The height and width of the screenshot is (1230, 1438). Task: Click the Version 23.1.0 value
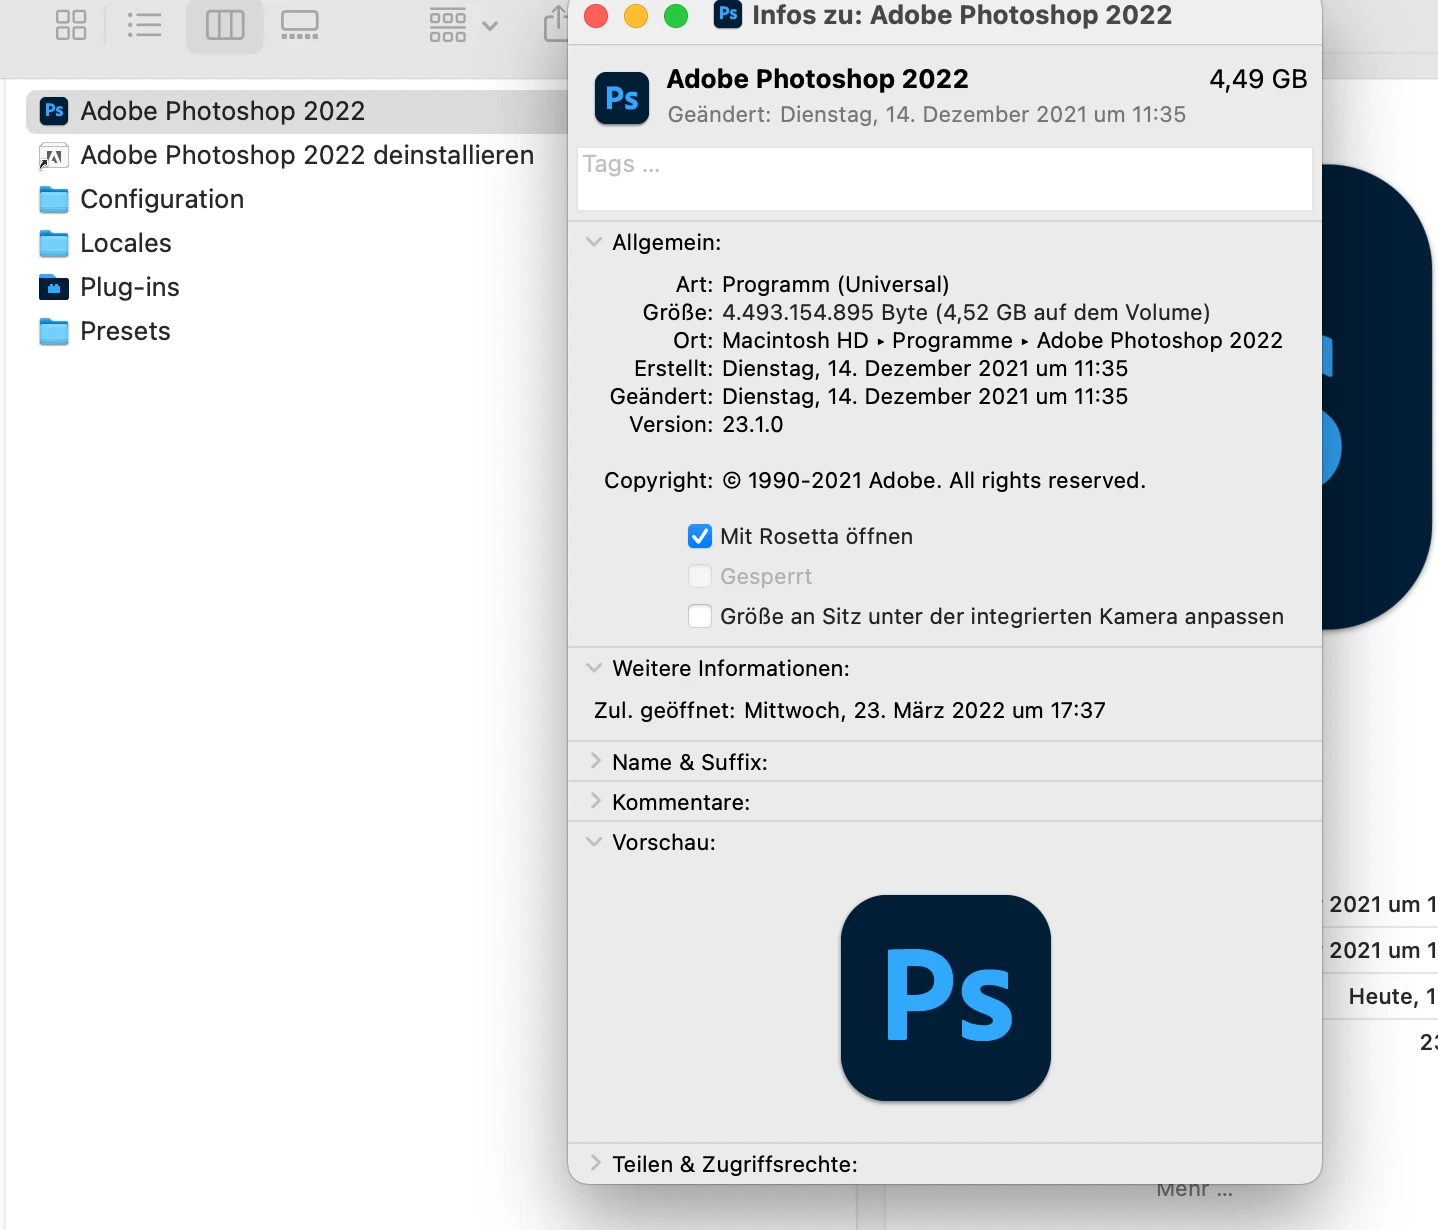753,425
